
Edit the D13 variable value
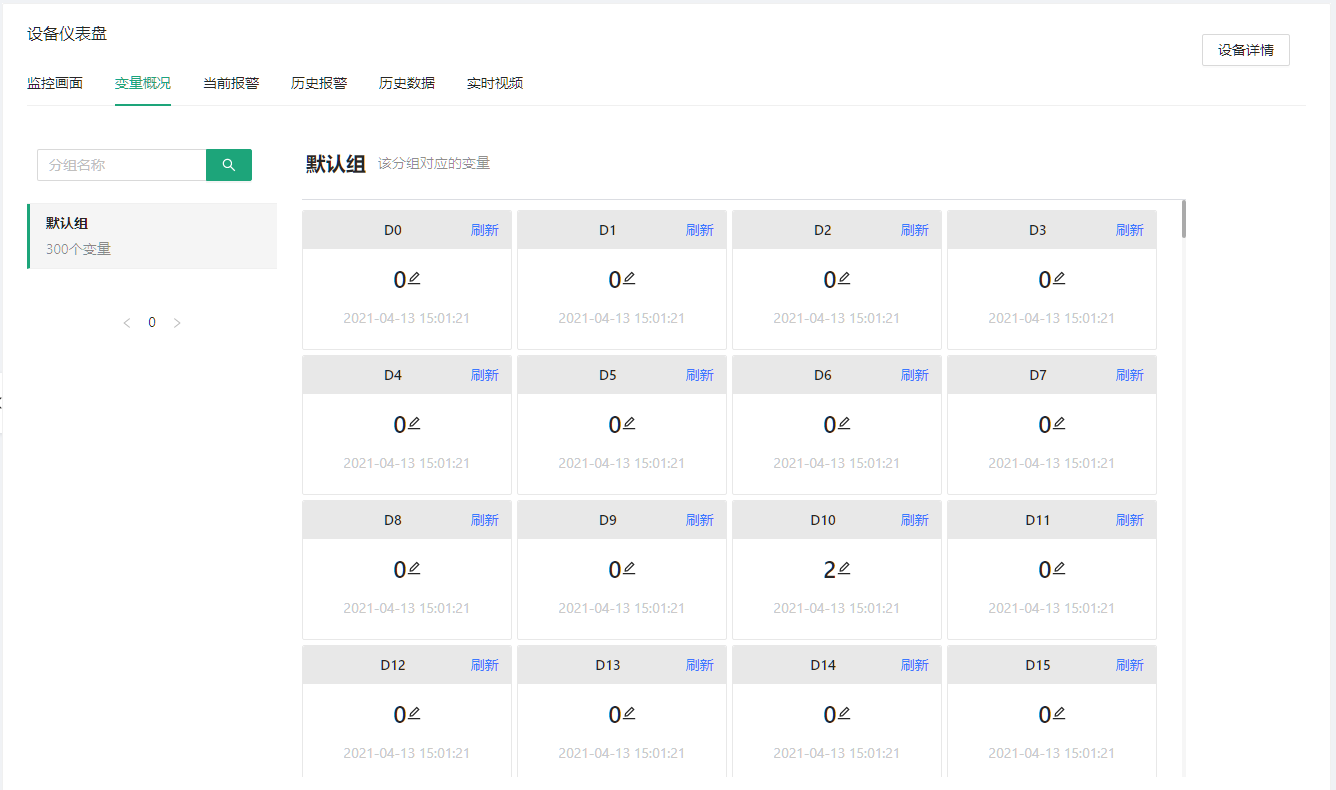point(629,713)
